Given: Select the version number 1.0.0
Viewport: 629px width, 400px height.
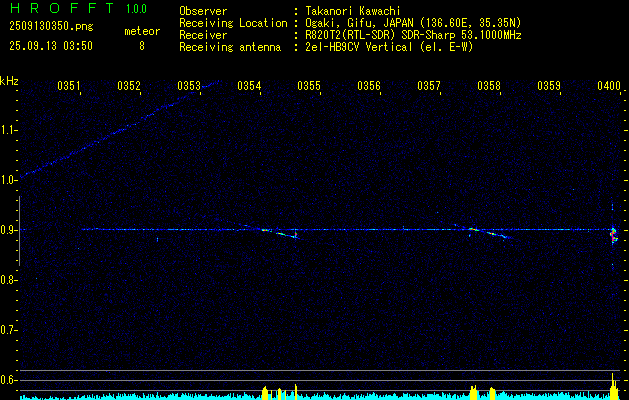Looking at the screenshot, I should coord(136,9).
